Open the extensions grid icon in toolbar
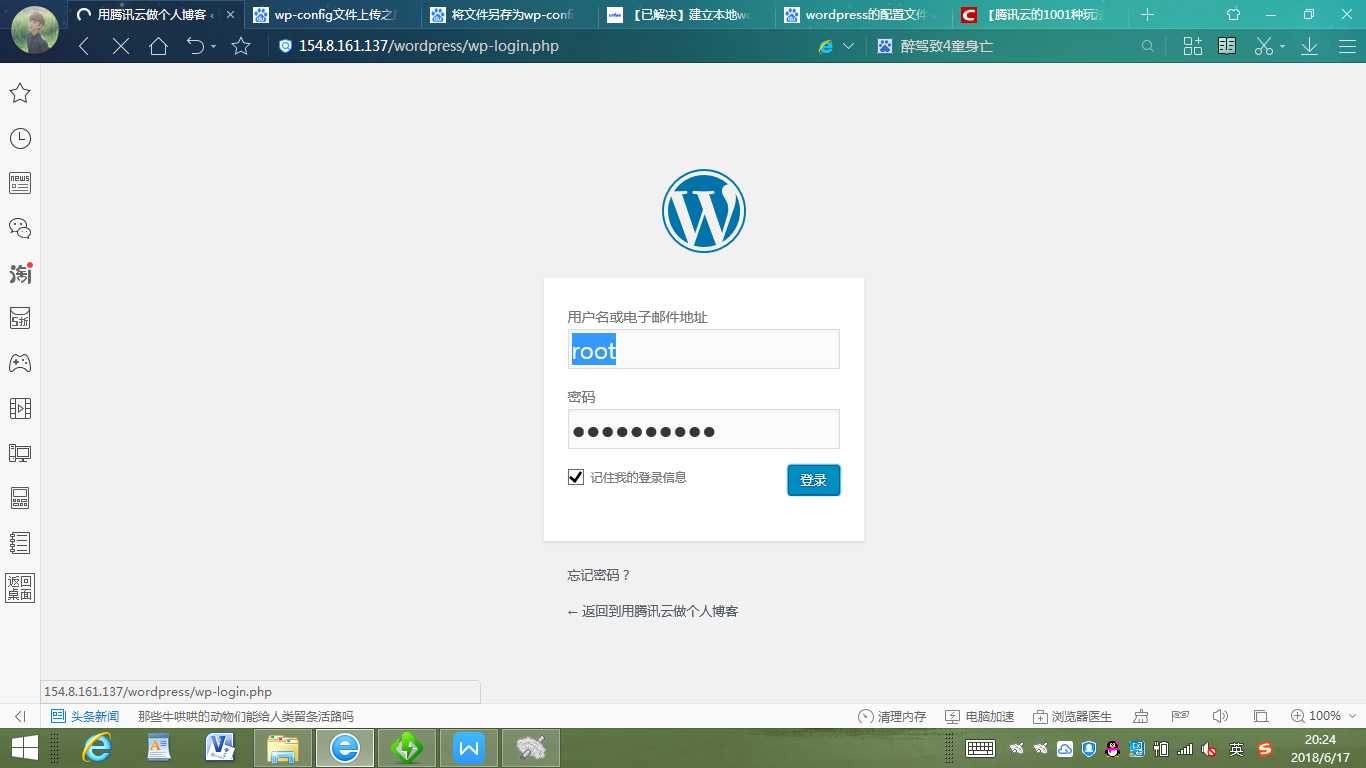This screenshot has height=768, width=1366. [1192, 46]
